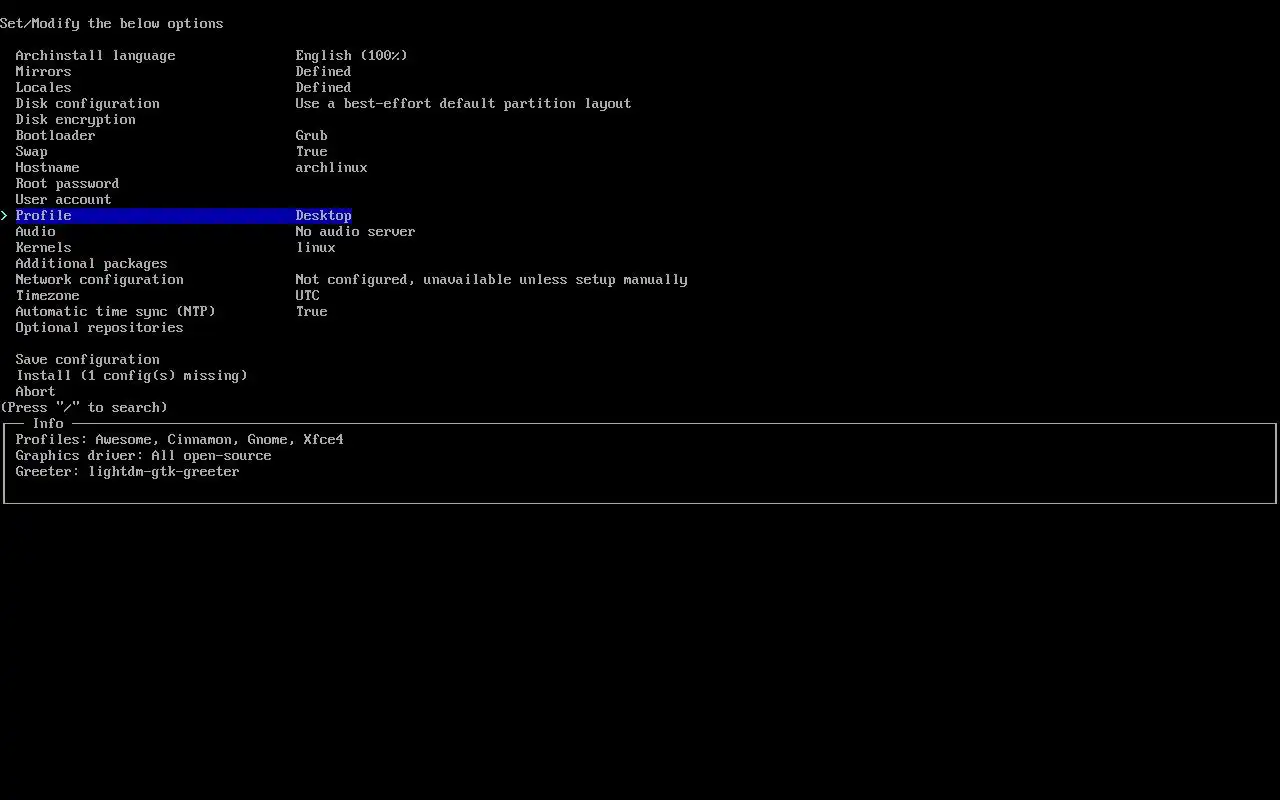The width and height of the screenshot is (1280, 800).
Task: Choose the Abort option
Action: click(35, 391)
